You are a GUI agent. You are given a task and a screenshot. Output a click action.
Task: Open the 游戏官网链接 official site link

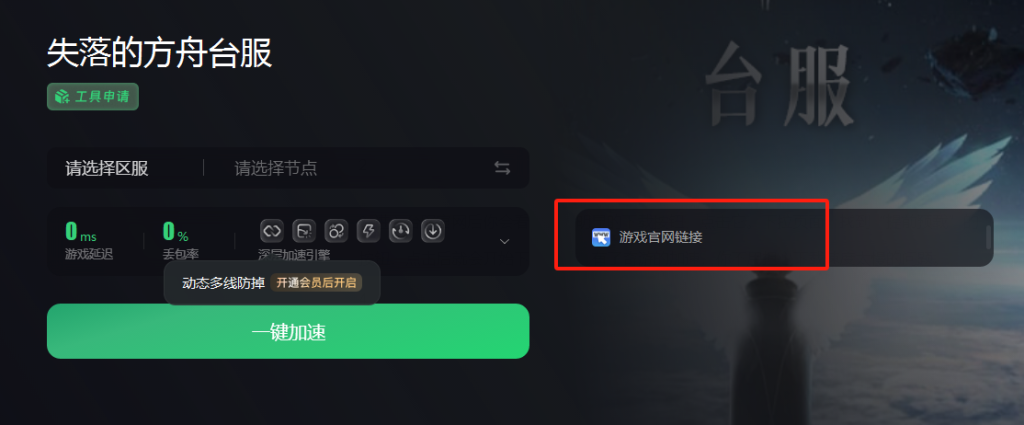tap(661, 237)
